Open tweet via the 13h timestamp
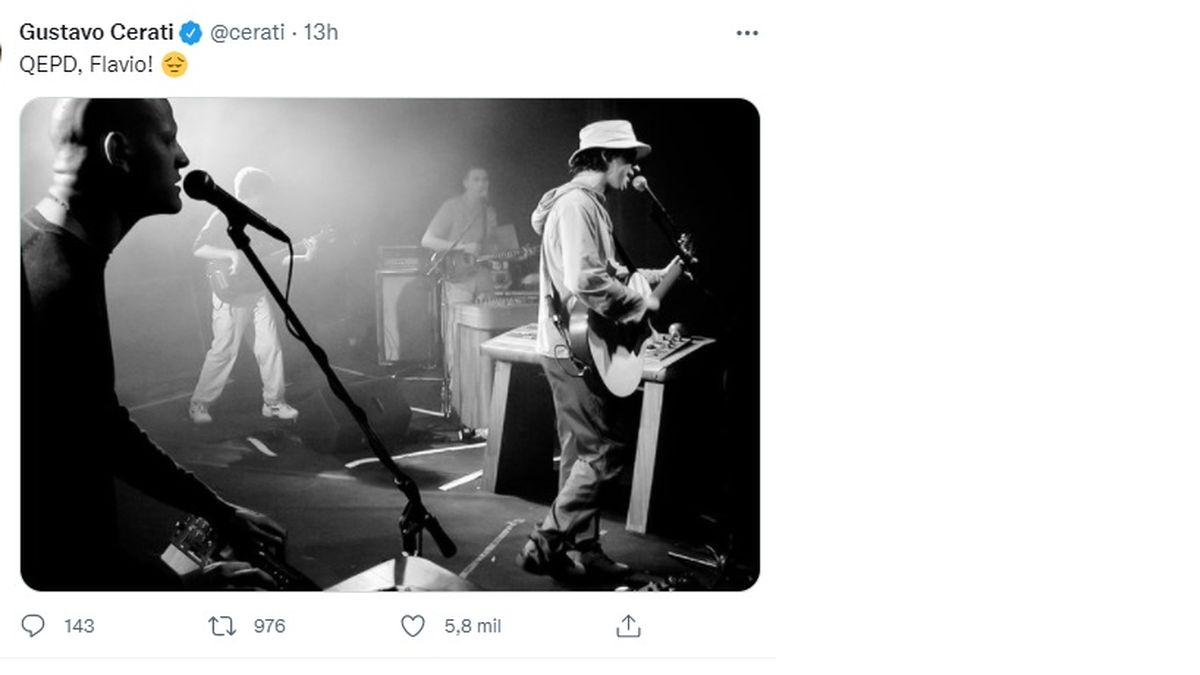The width and height of the screenshot is (1200, 675). pos(321,32)
